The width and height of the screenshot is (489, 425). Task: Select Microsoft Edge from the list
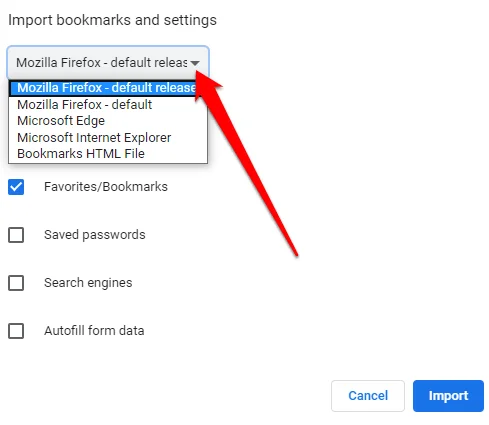pos(108,121)
